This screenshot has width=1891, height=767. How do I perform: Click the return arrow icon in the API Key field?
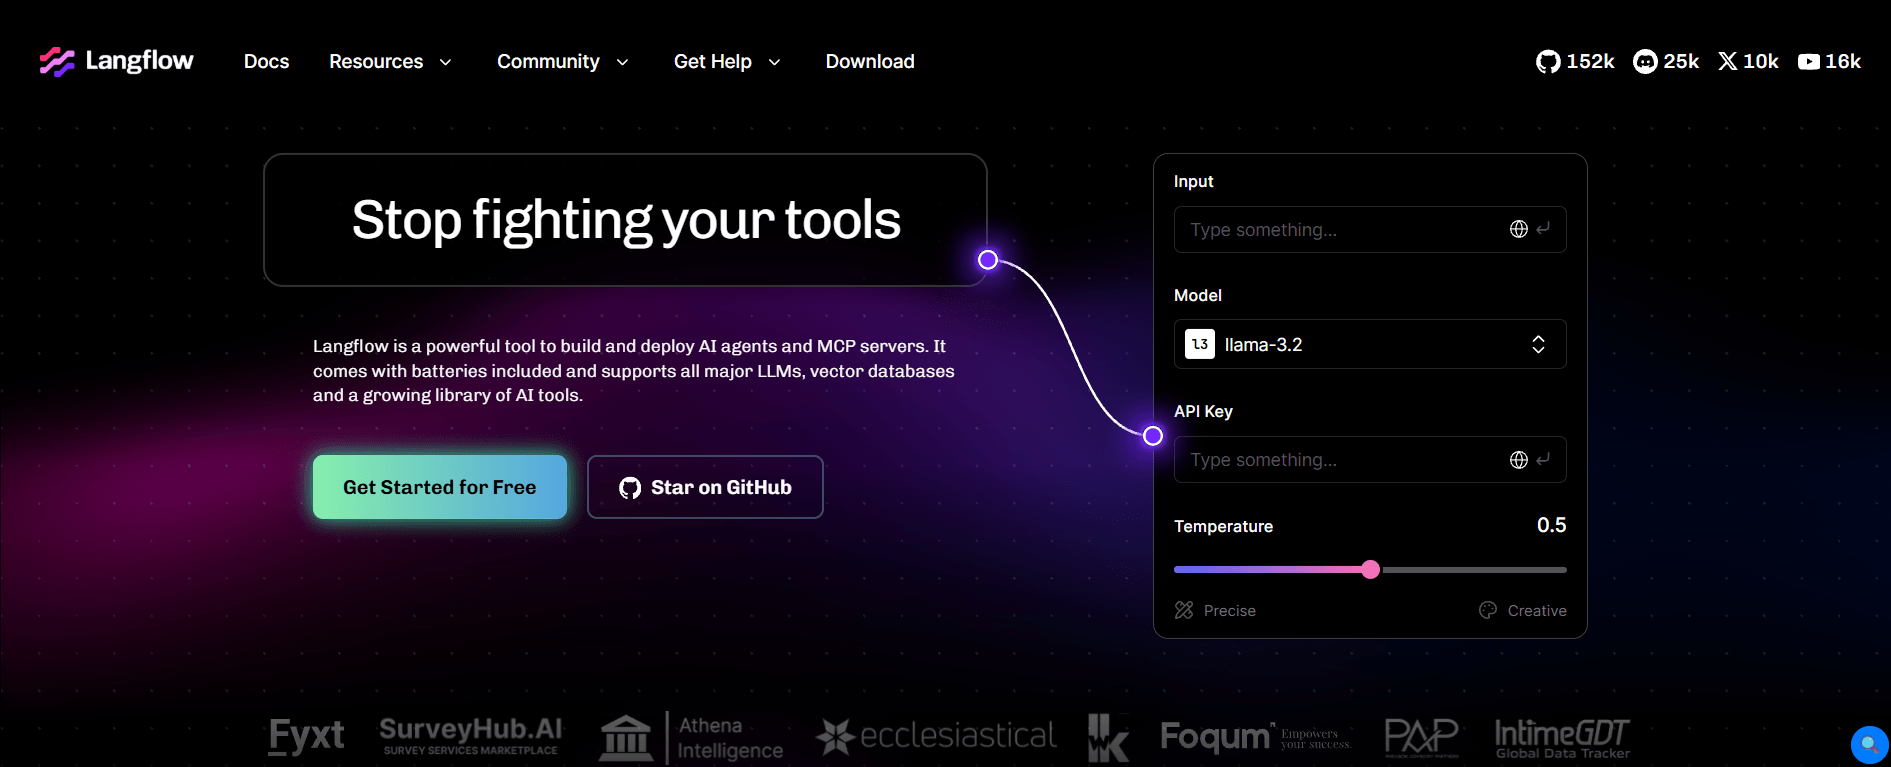[x=1543, y=459]
